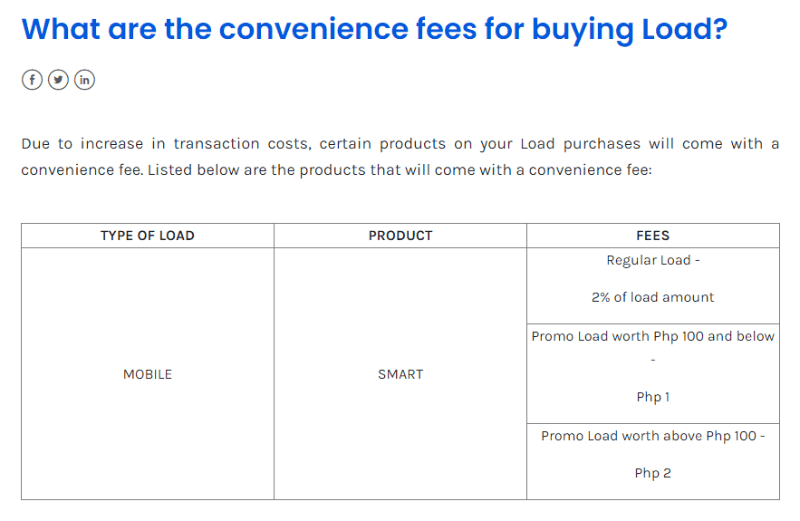The height and width of the screenshot is (521, 800).
Task: Click the convenience fees page heading
Action: click(374, 29)
